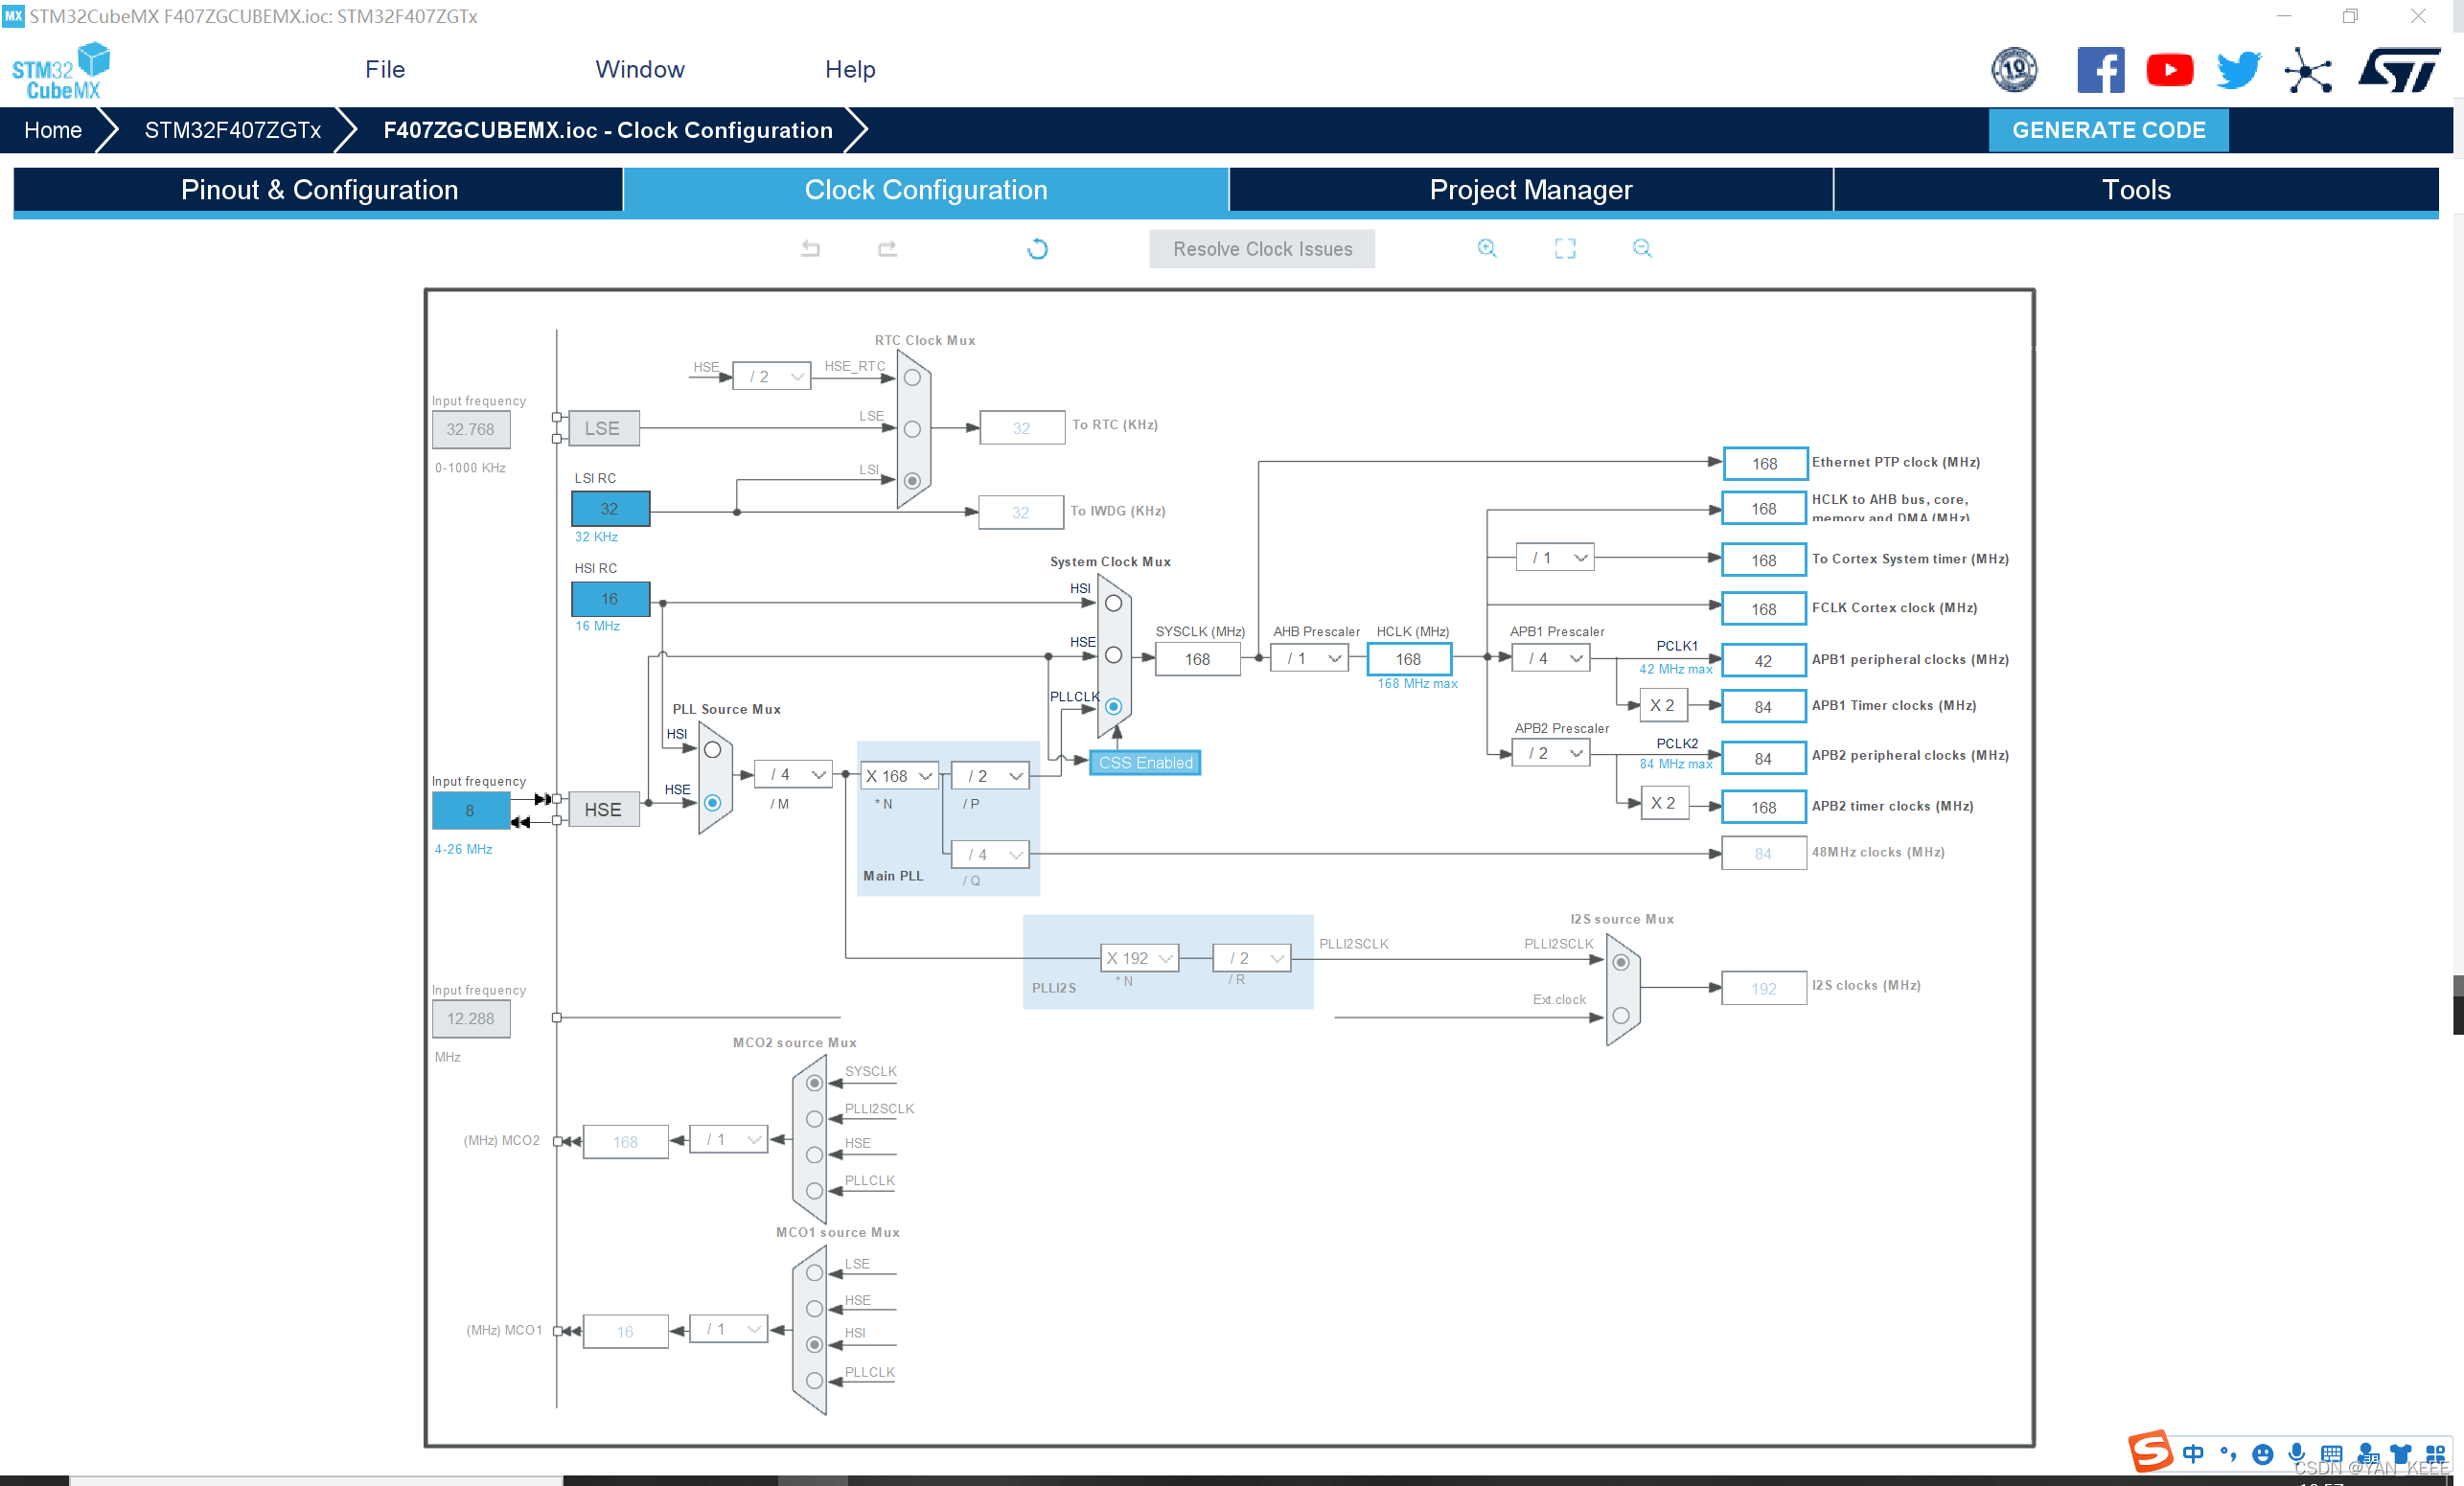Click the 10-year anniversary badge icon
2464x1486 pixels.
point(2014,70)
